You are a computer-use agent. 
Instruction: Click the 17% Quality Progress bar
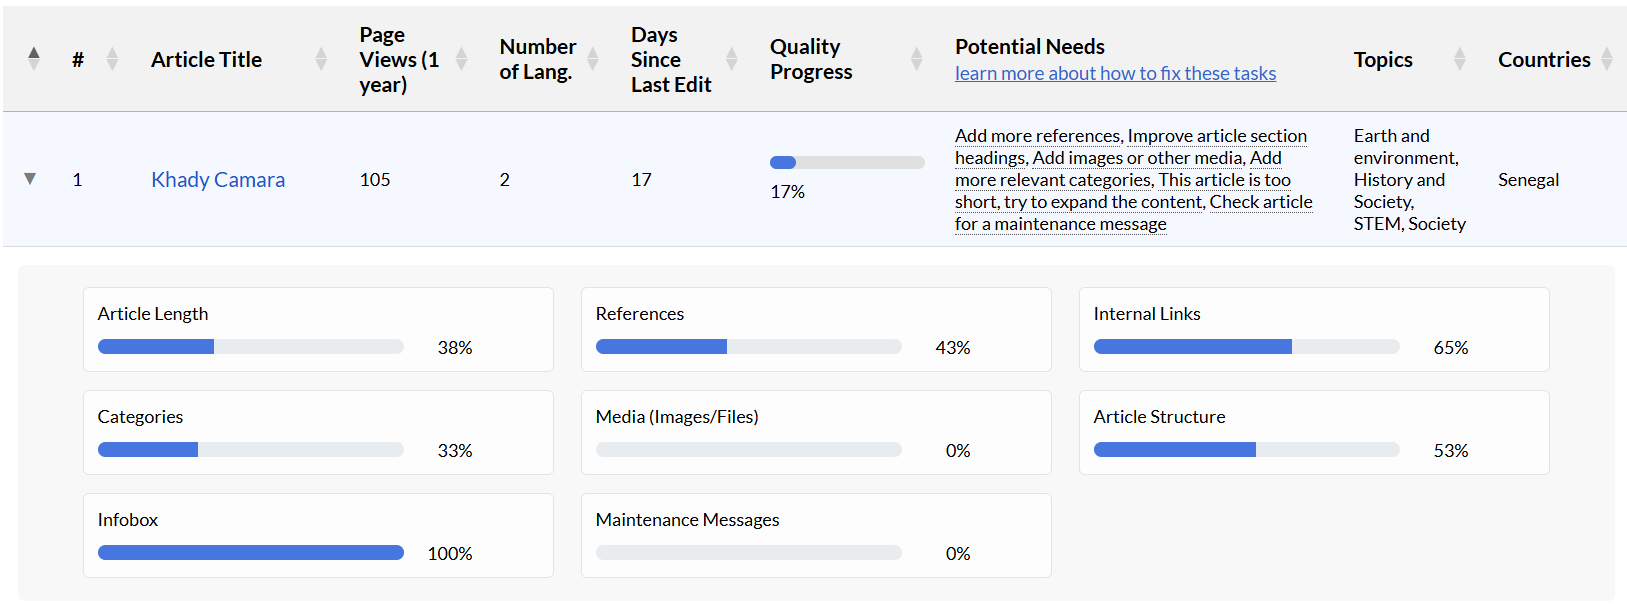coord(847,162)
